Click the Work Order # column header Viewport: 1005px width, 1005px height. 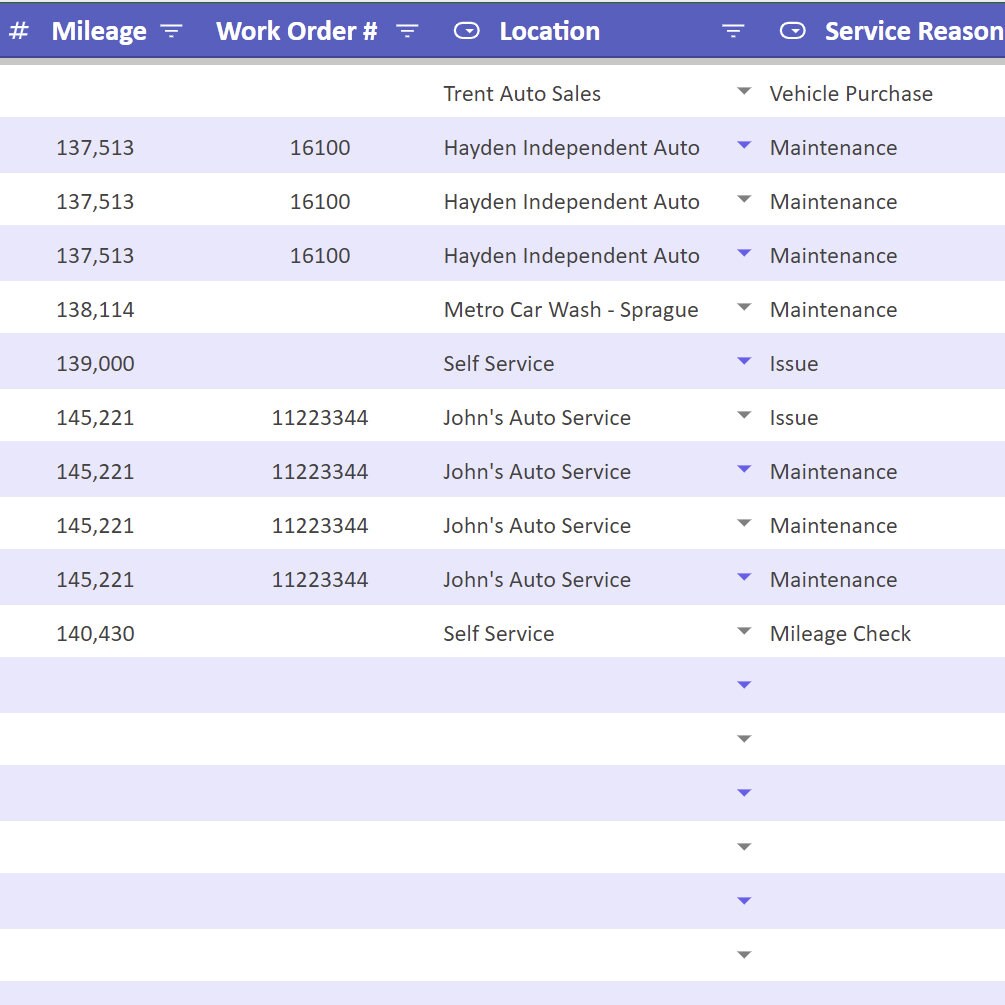coord(296,30)
